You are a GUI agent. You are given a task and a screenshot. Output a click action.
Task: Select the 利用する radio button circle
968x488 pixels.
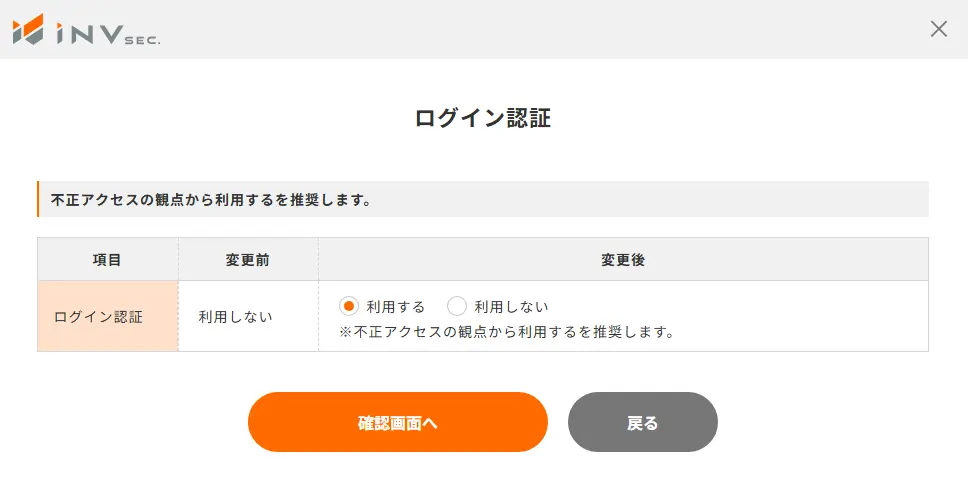[349, 306]
